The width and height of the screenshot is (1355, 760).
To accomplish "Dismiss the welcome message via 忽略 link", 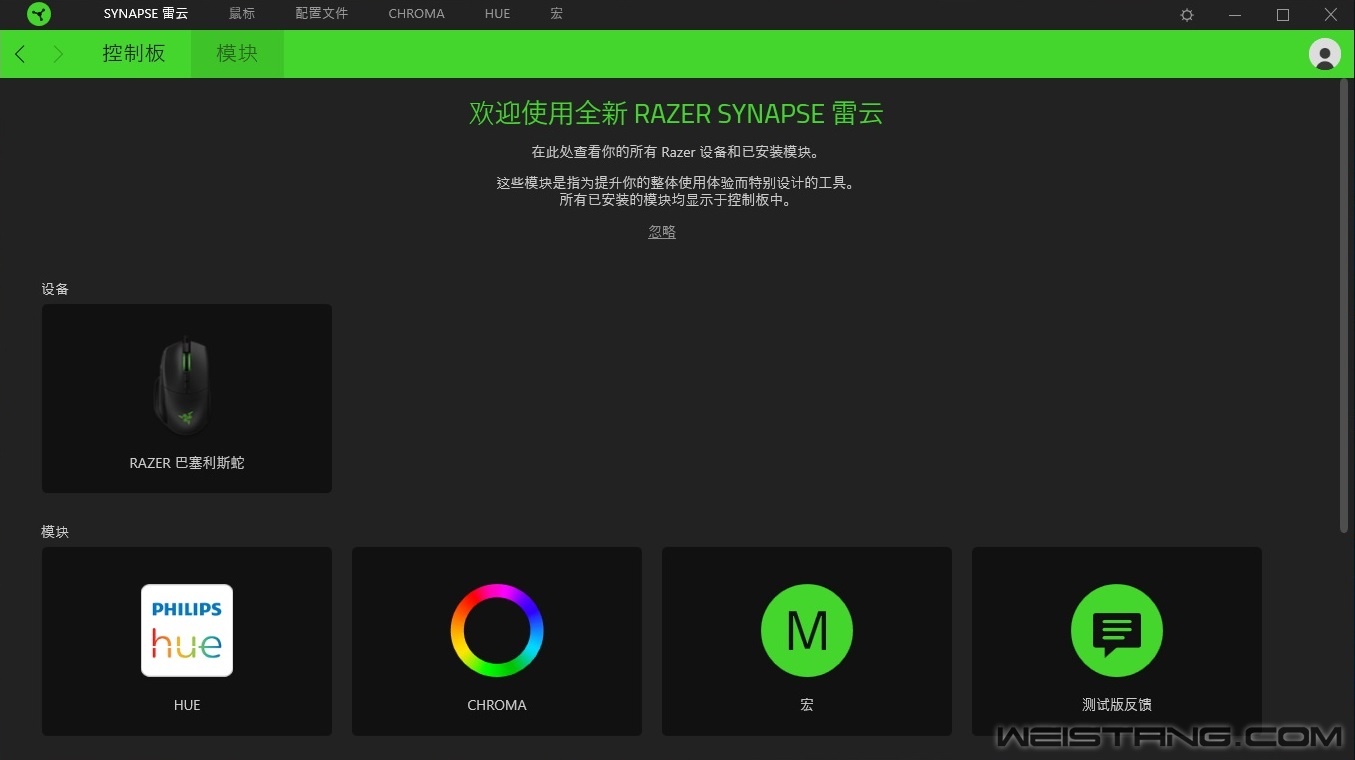I will click(x=662, y=231).
